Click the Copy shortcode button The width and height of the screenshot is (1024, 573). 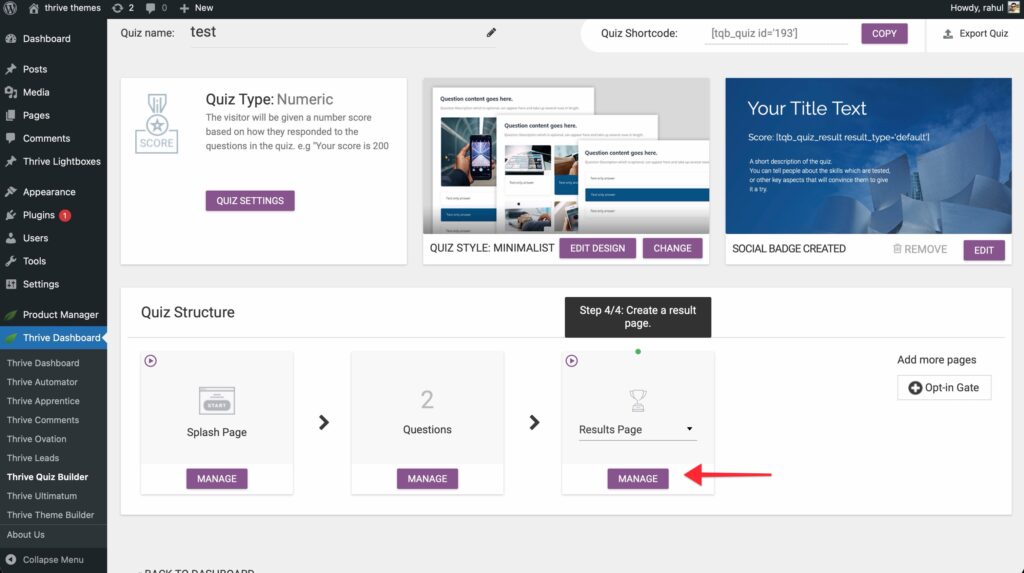click(x=884, y=33)
